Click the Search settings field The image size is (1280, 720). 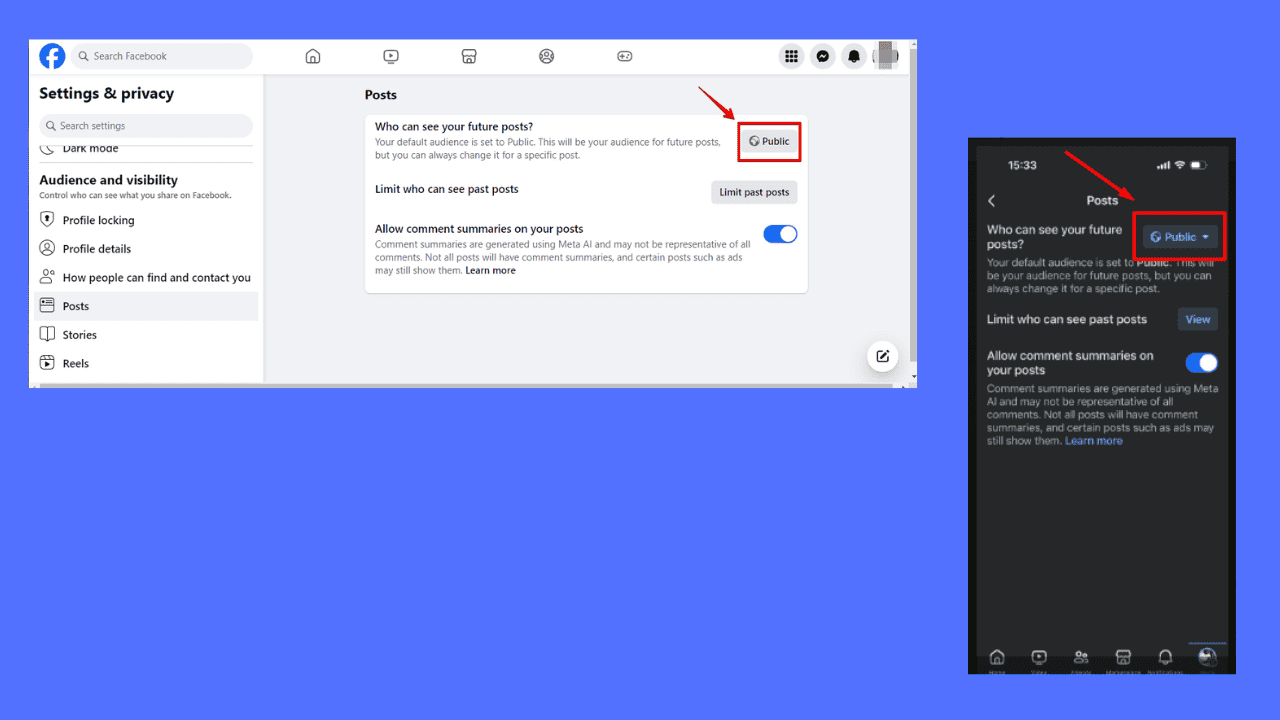(146, 126)
